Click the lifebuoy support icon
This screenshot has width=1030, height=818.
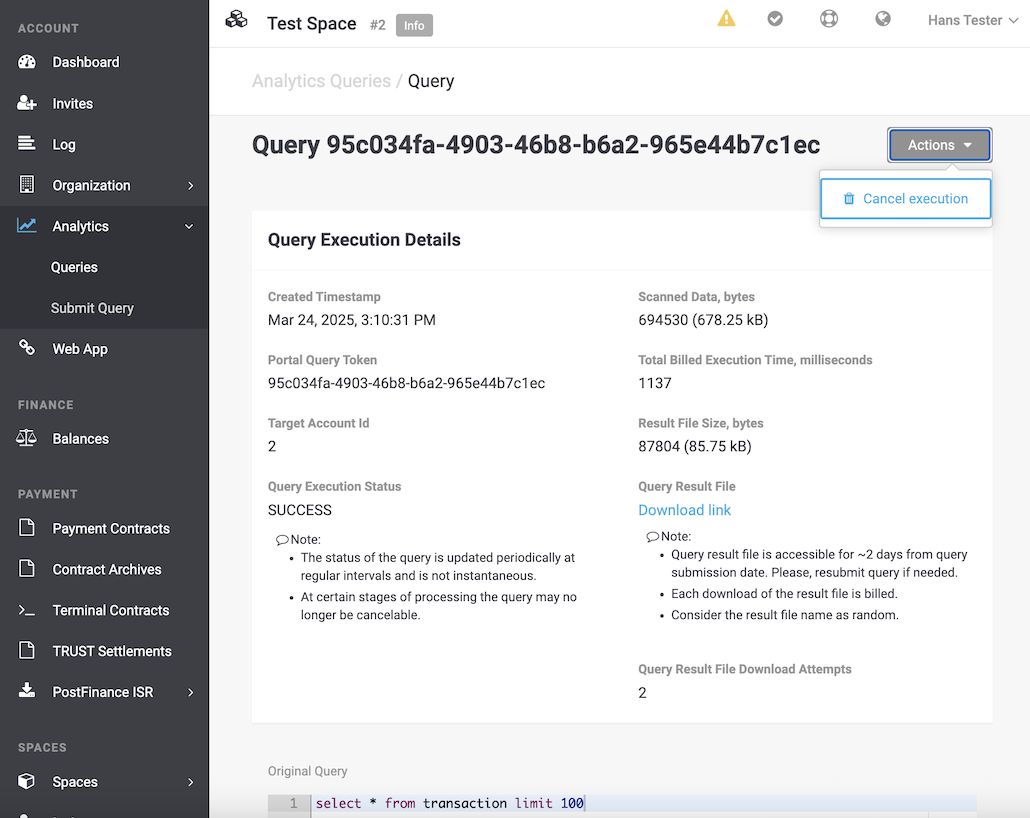coord(829,18)
